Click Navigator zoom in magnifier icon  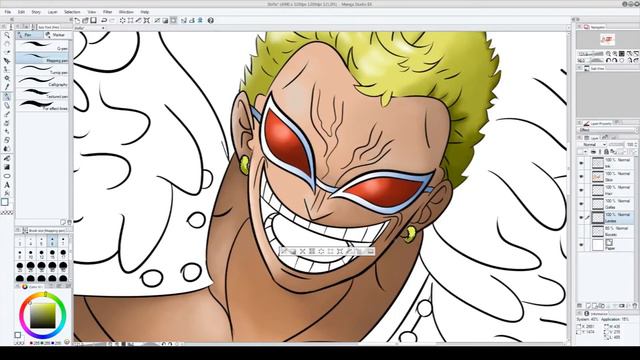615,53
